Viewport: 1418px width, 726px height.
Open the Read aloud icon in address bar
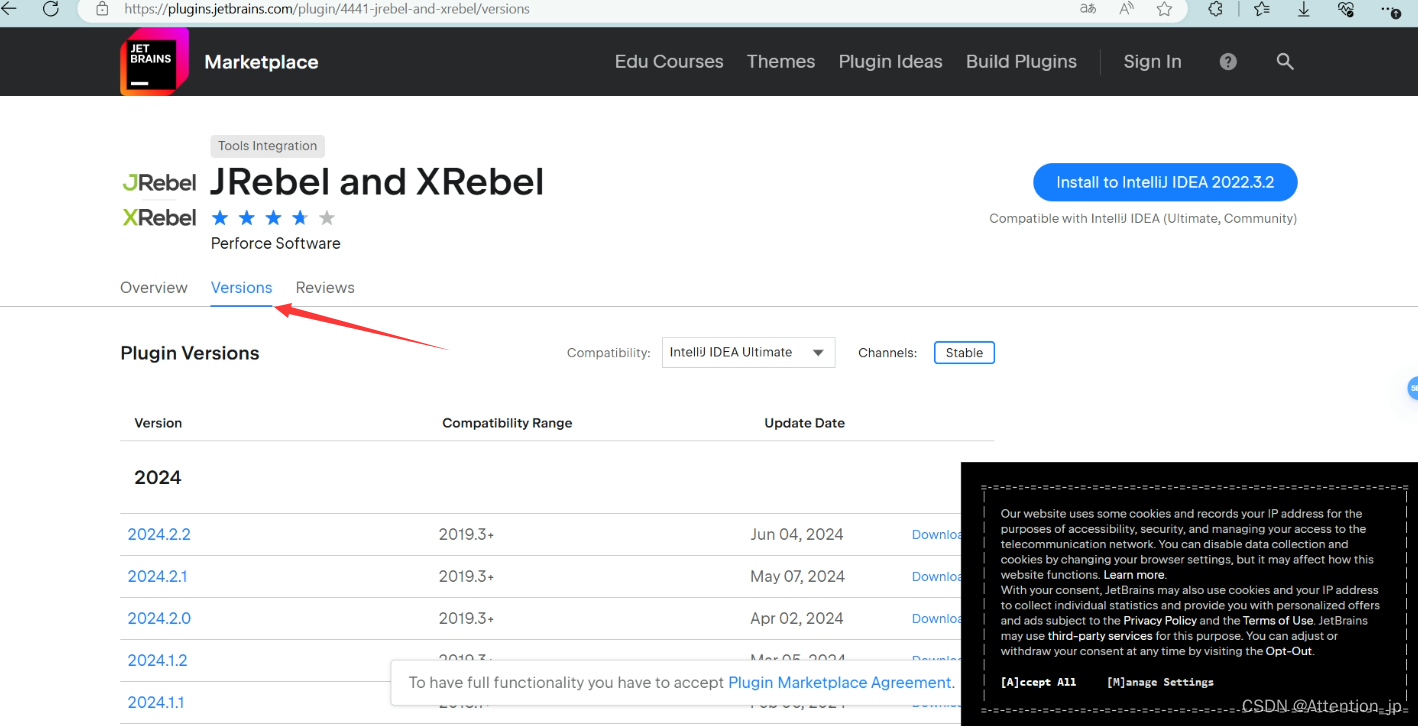(x=1126, y=9)
